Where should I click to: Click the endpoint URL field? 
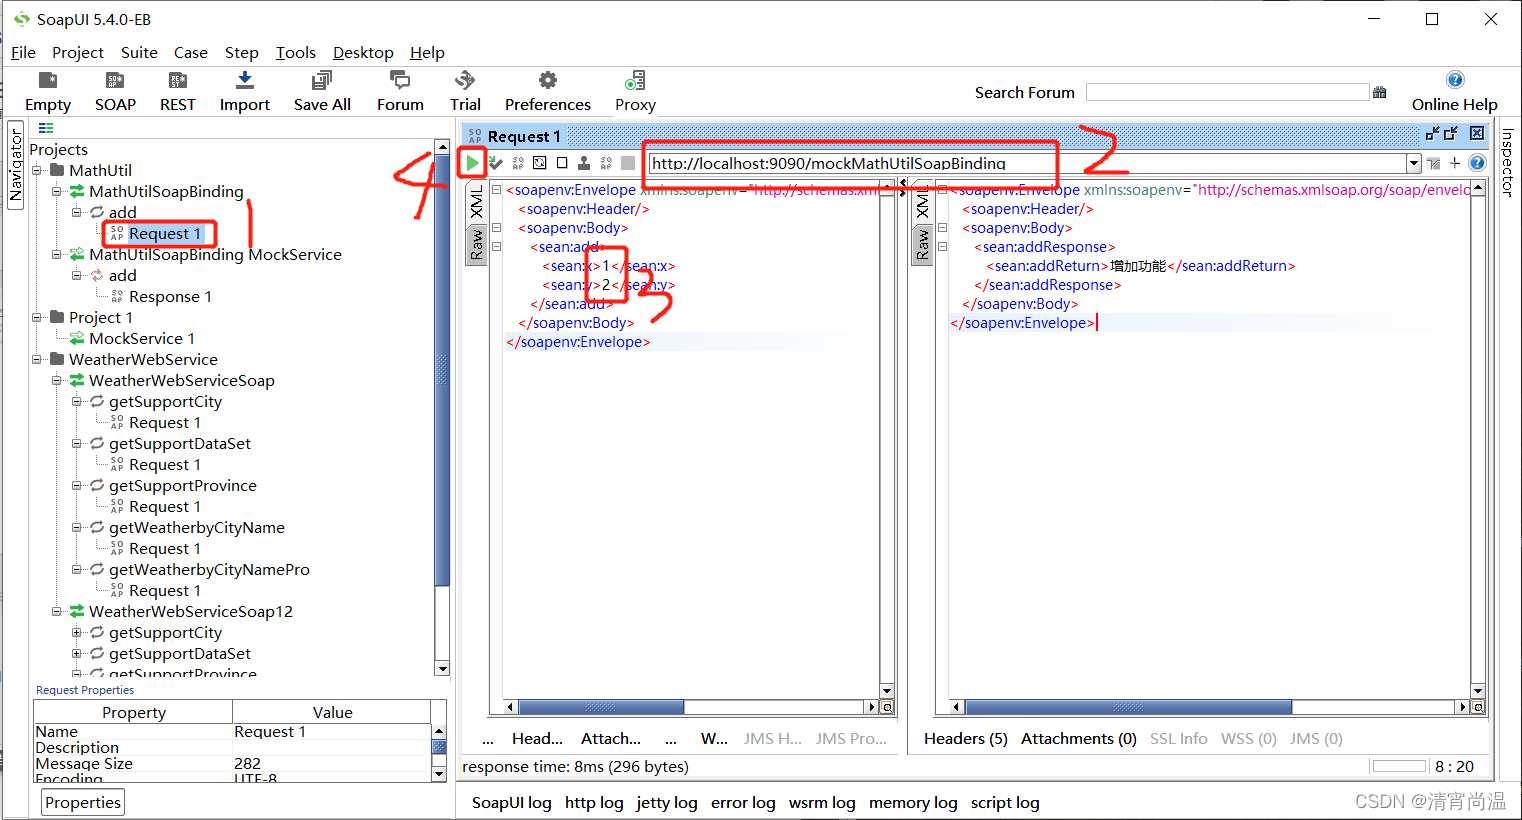click(x=1026, y=163)
